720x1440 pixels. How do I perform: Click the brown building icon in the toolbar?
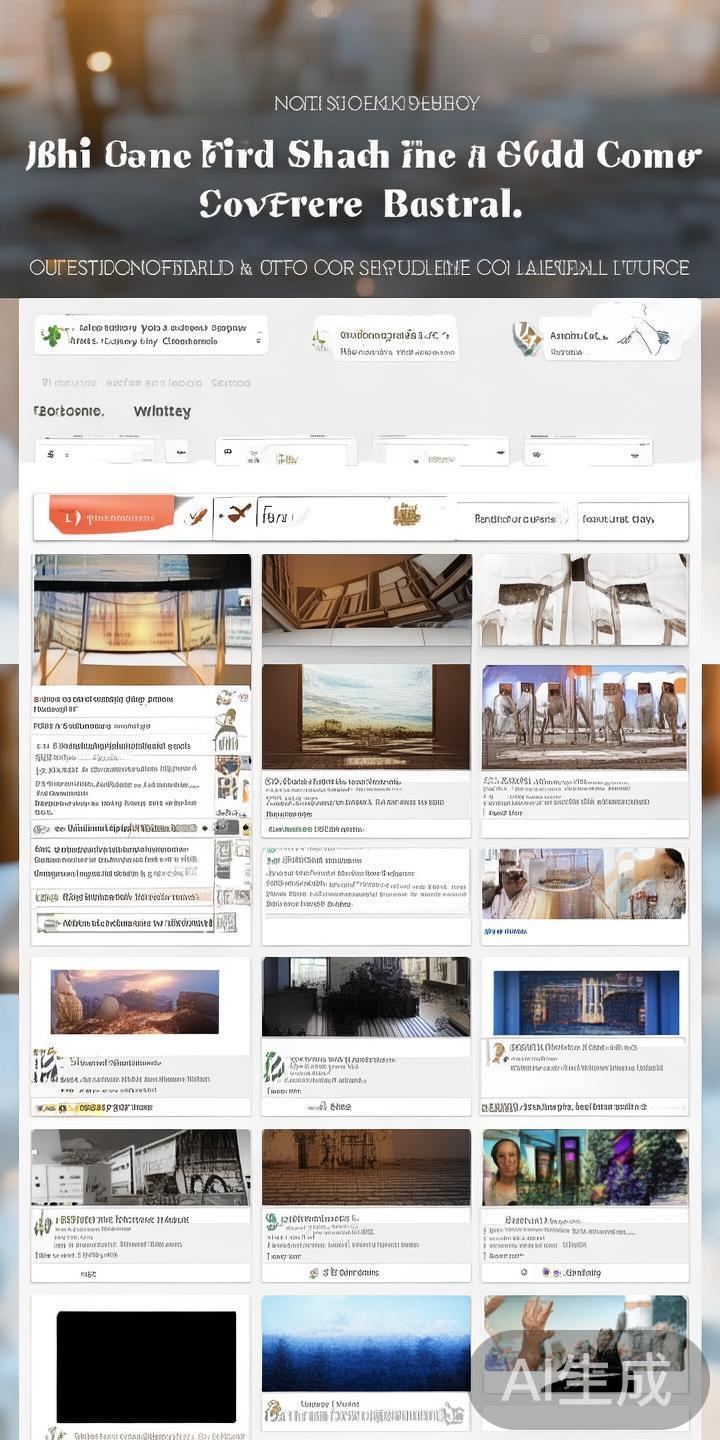tap(406, 515)
